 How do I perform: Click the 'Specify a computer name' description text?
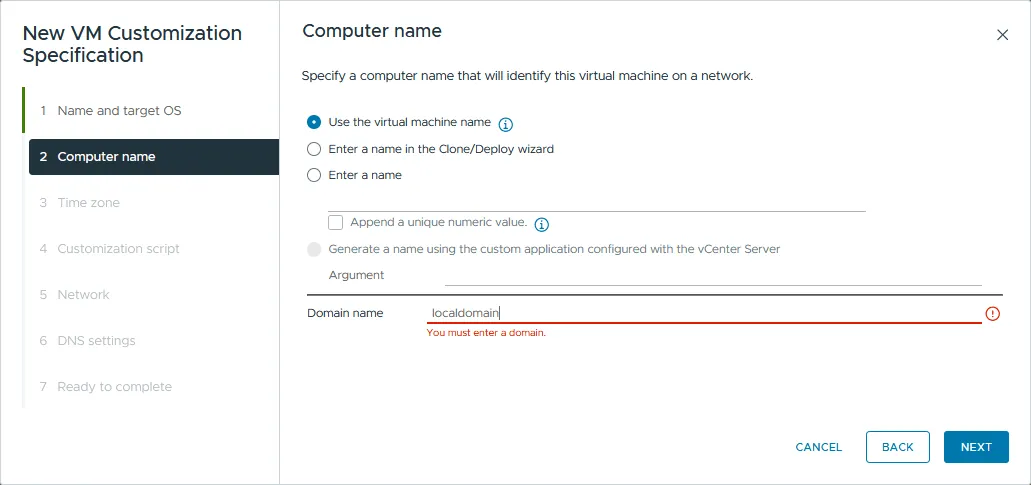[x=527, y=76]
